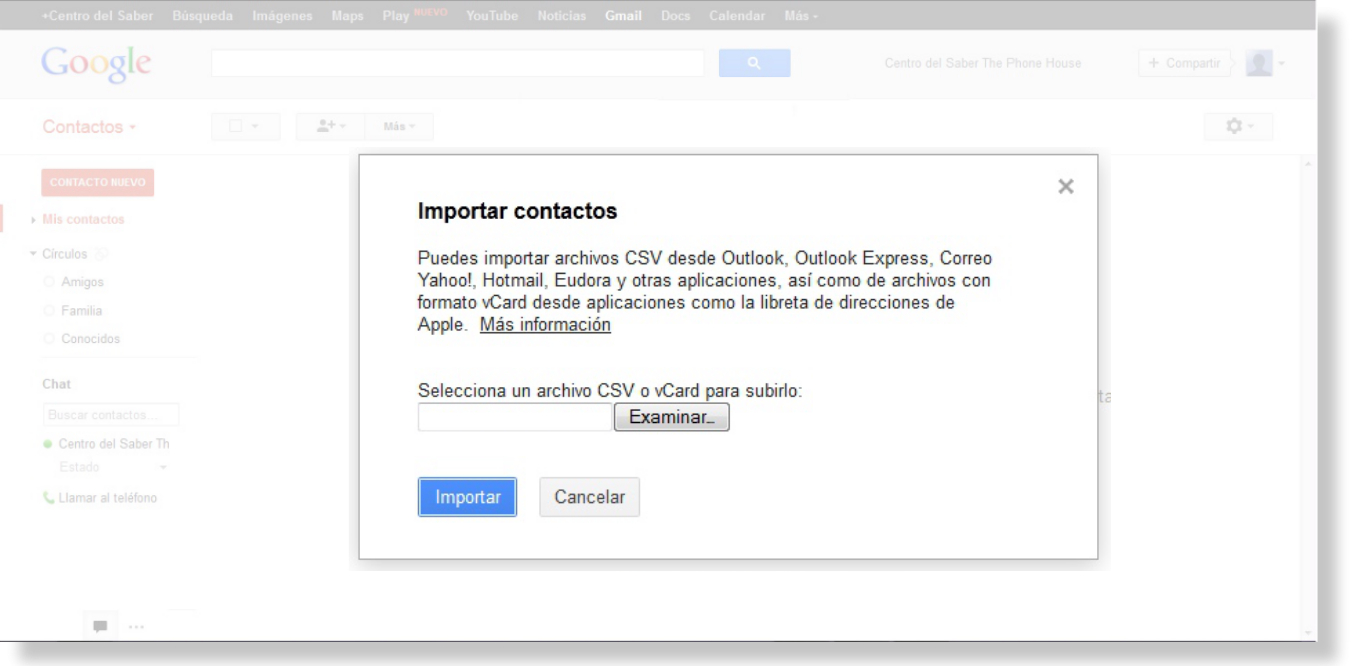
Task: Click the chat speech bubble icon
Action: point(100,626)
